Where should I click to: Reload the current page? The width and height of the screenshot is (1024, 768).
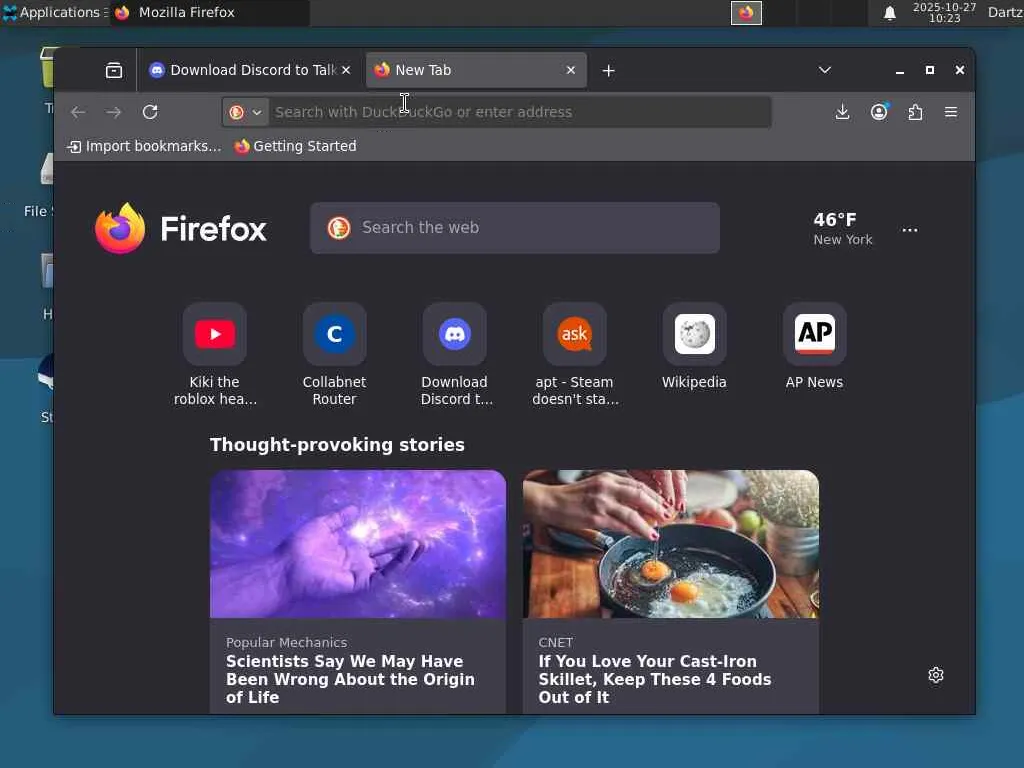point(150,112)
